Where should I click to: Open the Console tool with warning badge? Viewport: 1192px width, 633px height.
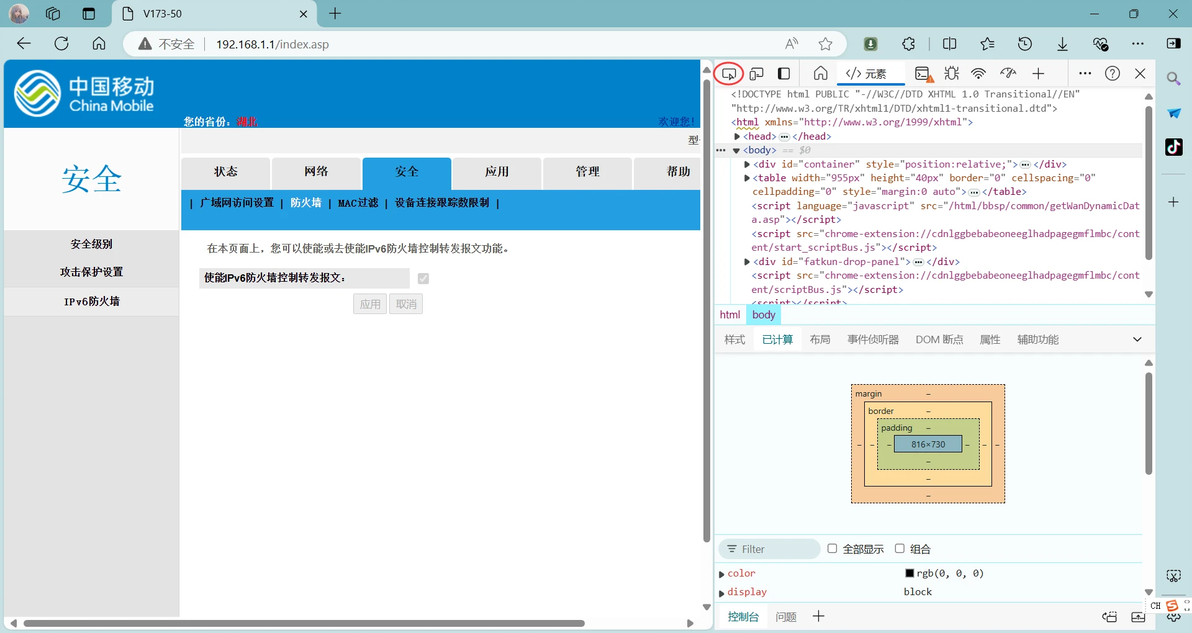(x=923, y=74)
